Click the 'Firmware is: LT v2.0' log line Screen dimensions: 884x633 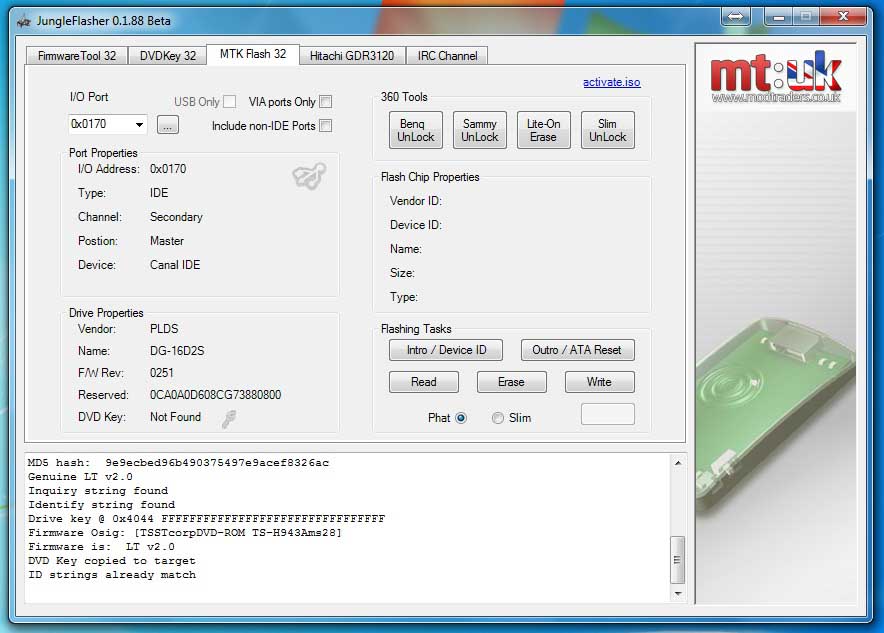coord(101,547)
